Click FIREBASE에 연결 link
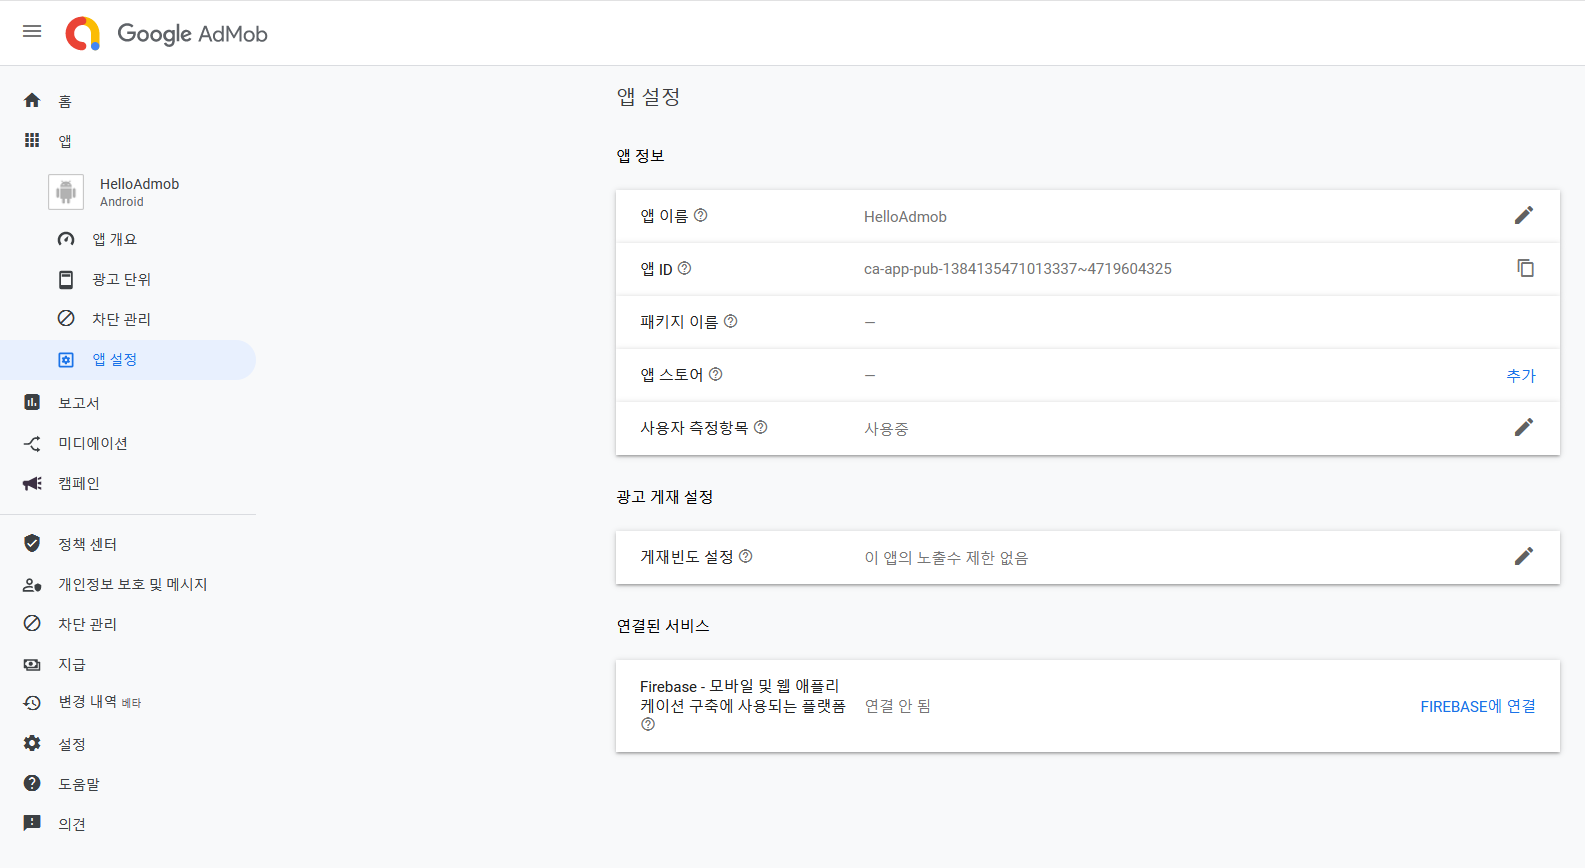Viewport: 1585px width, 868px height. click(x=1478, y=706)
